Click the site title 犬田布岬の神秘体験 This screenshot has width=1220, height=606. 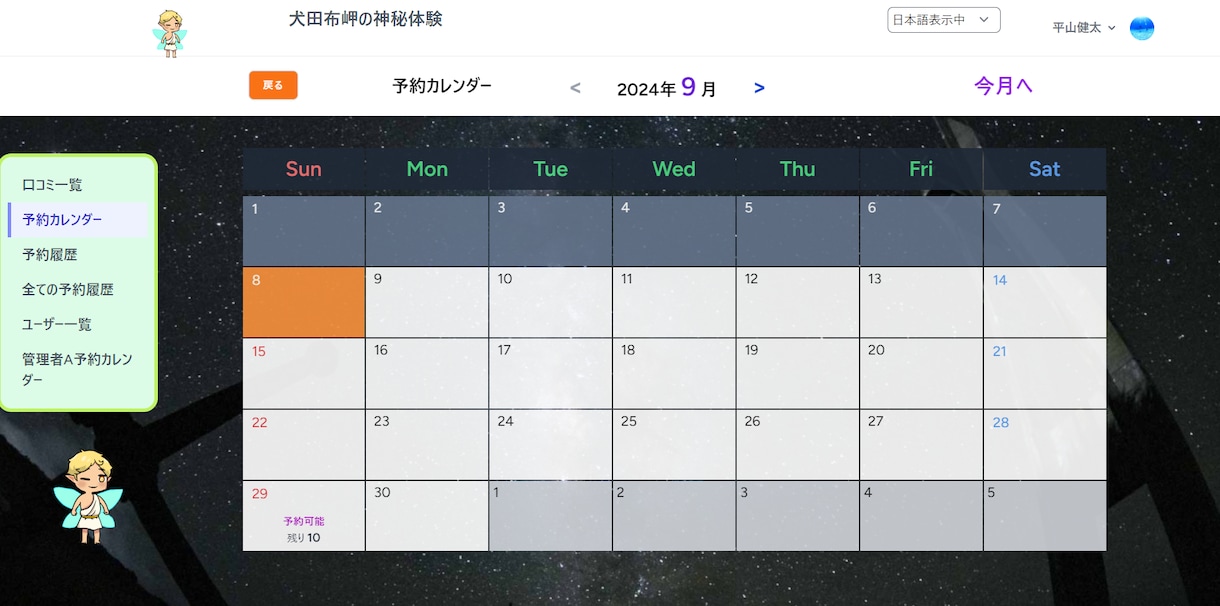pyautogui.click(x=365, y=19)
